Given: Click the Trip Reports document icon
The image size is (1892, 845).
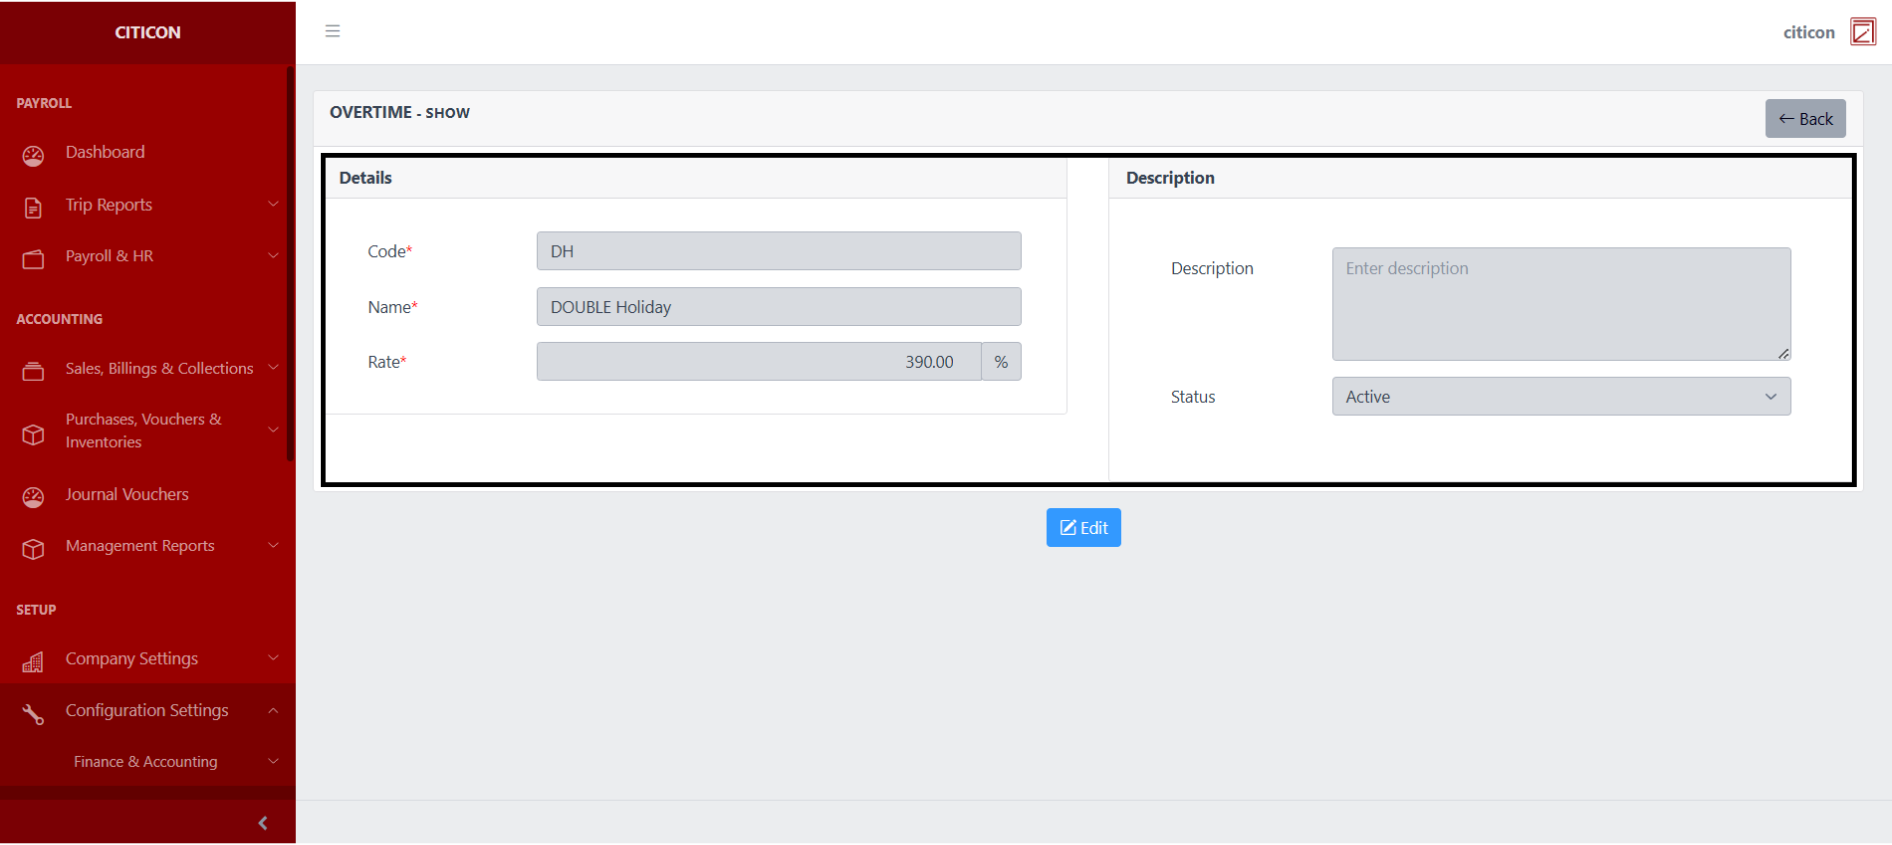Looking at the screenshot, I should 33,207.
